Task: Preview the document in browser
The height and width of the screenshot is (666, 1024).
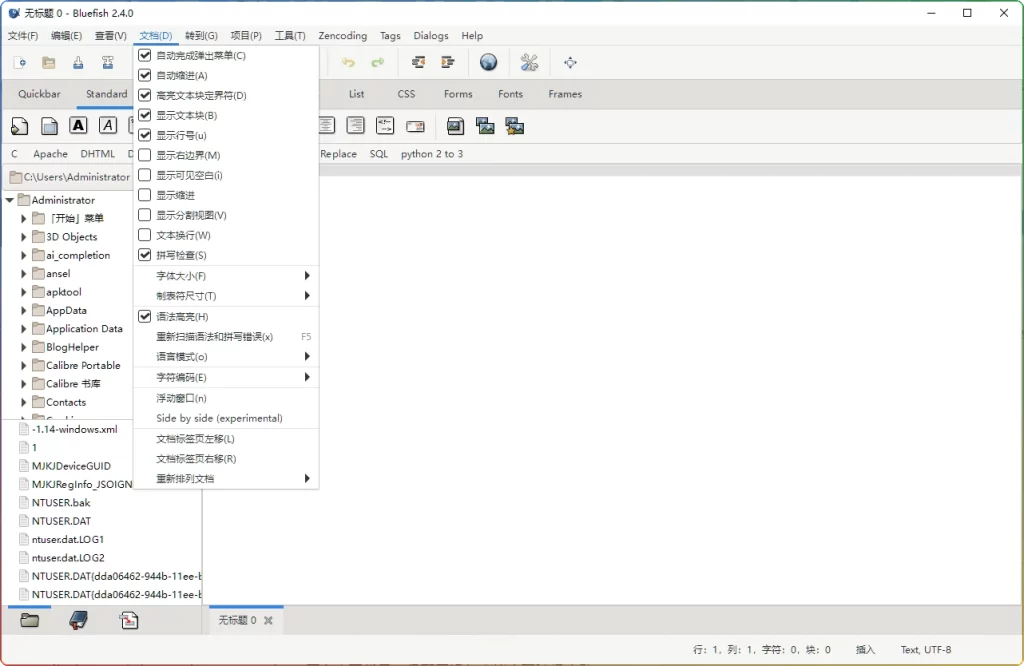Action: coord(488,62)
